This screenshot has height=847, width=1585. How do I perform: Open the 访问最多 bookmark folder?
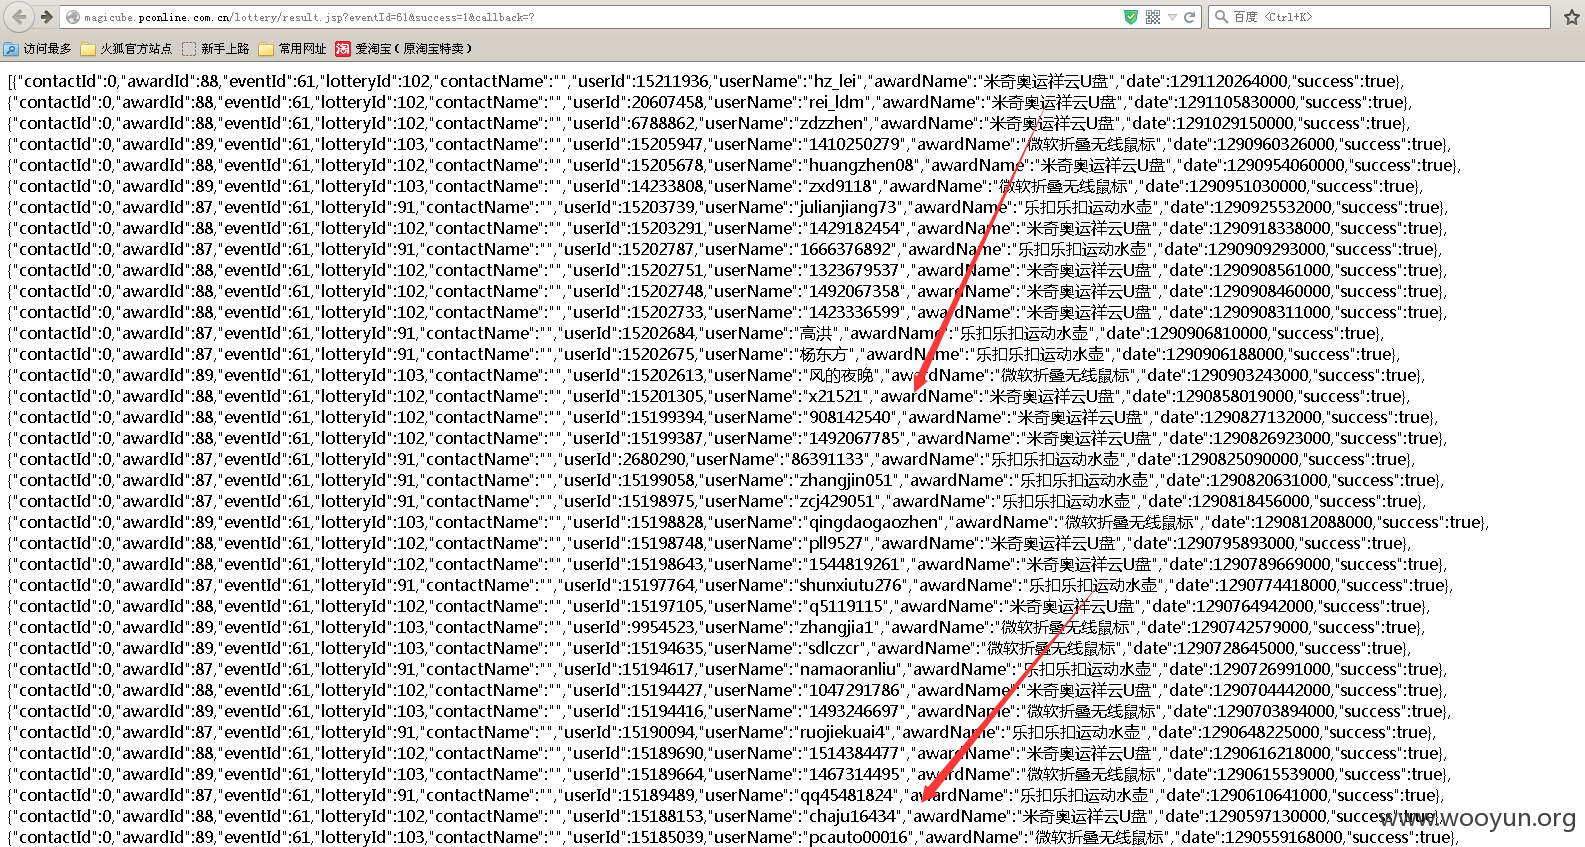[x=38, y=48]
